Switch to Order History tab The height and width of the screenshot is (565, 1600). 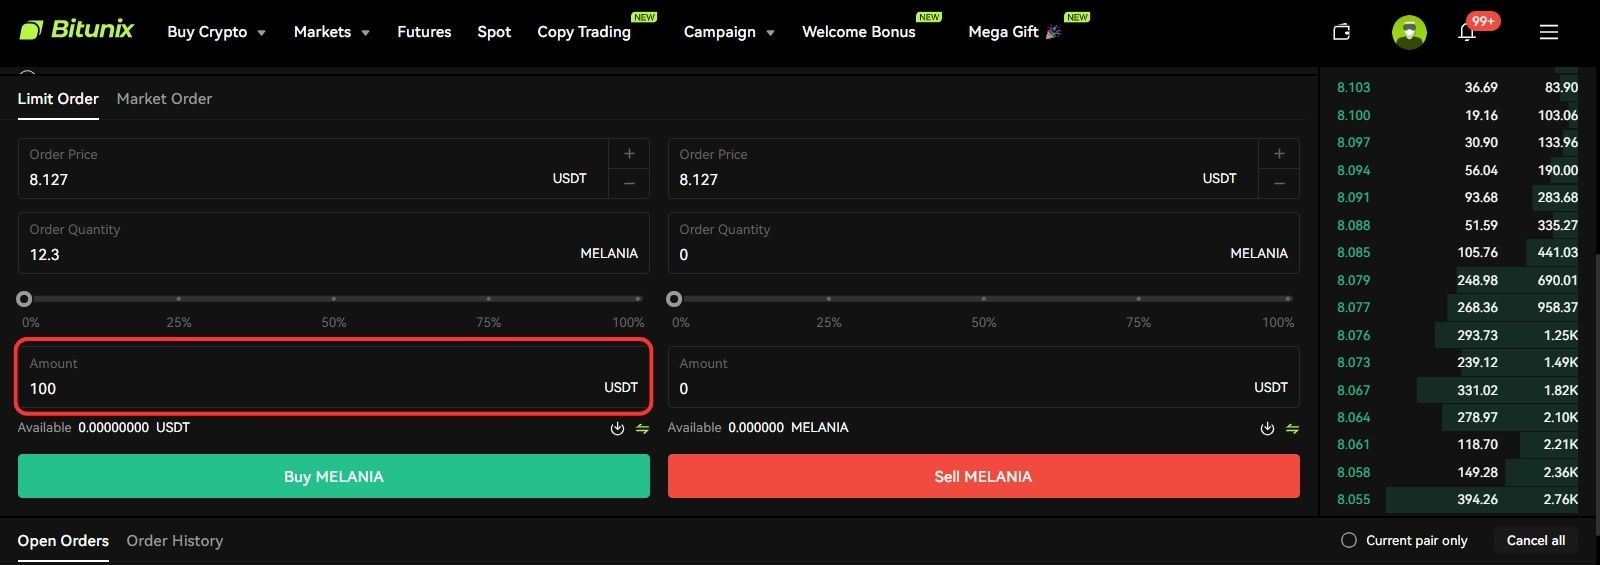point(175,541)
